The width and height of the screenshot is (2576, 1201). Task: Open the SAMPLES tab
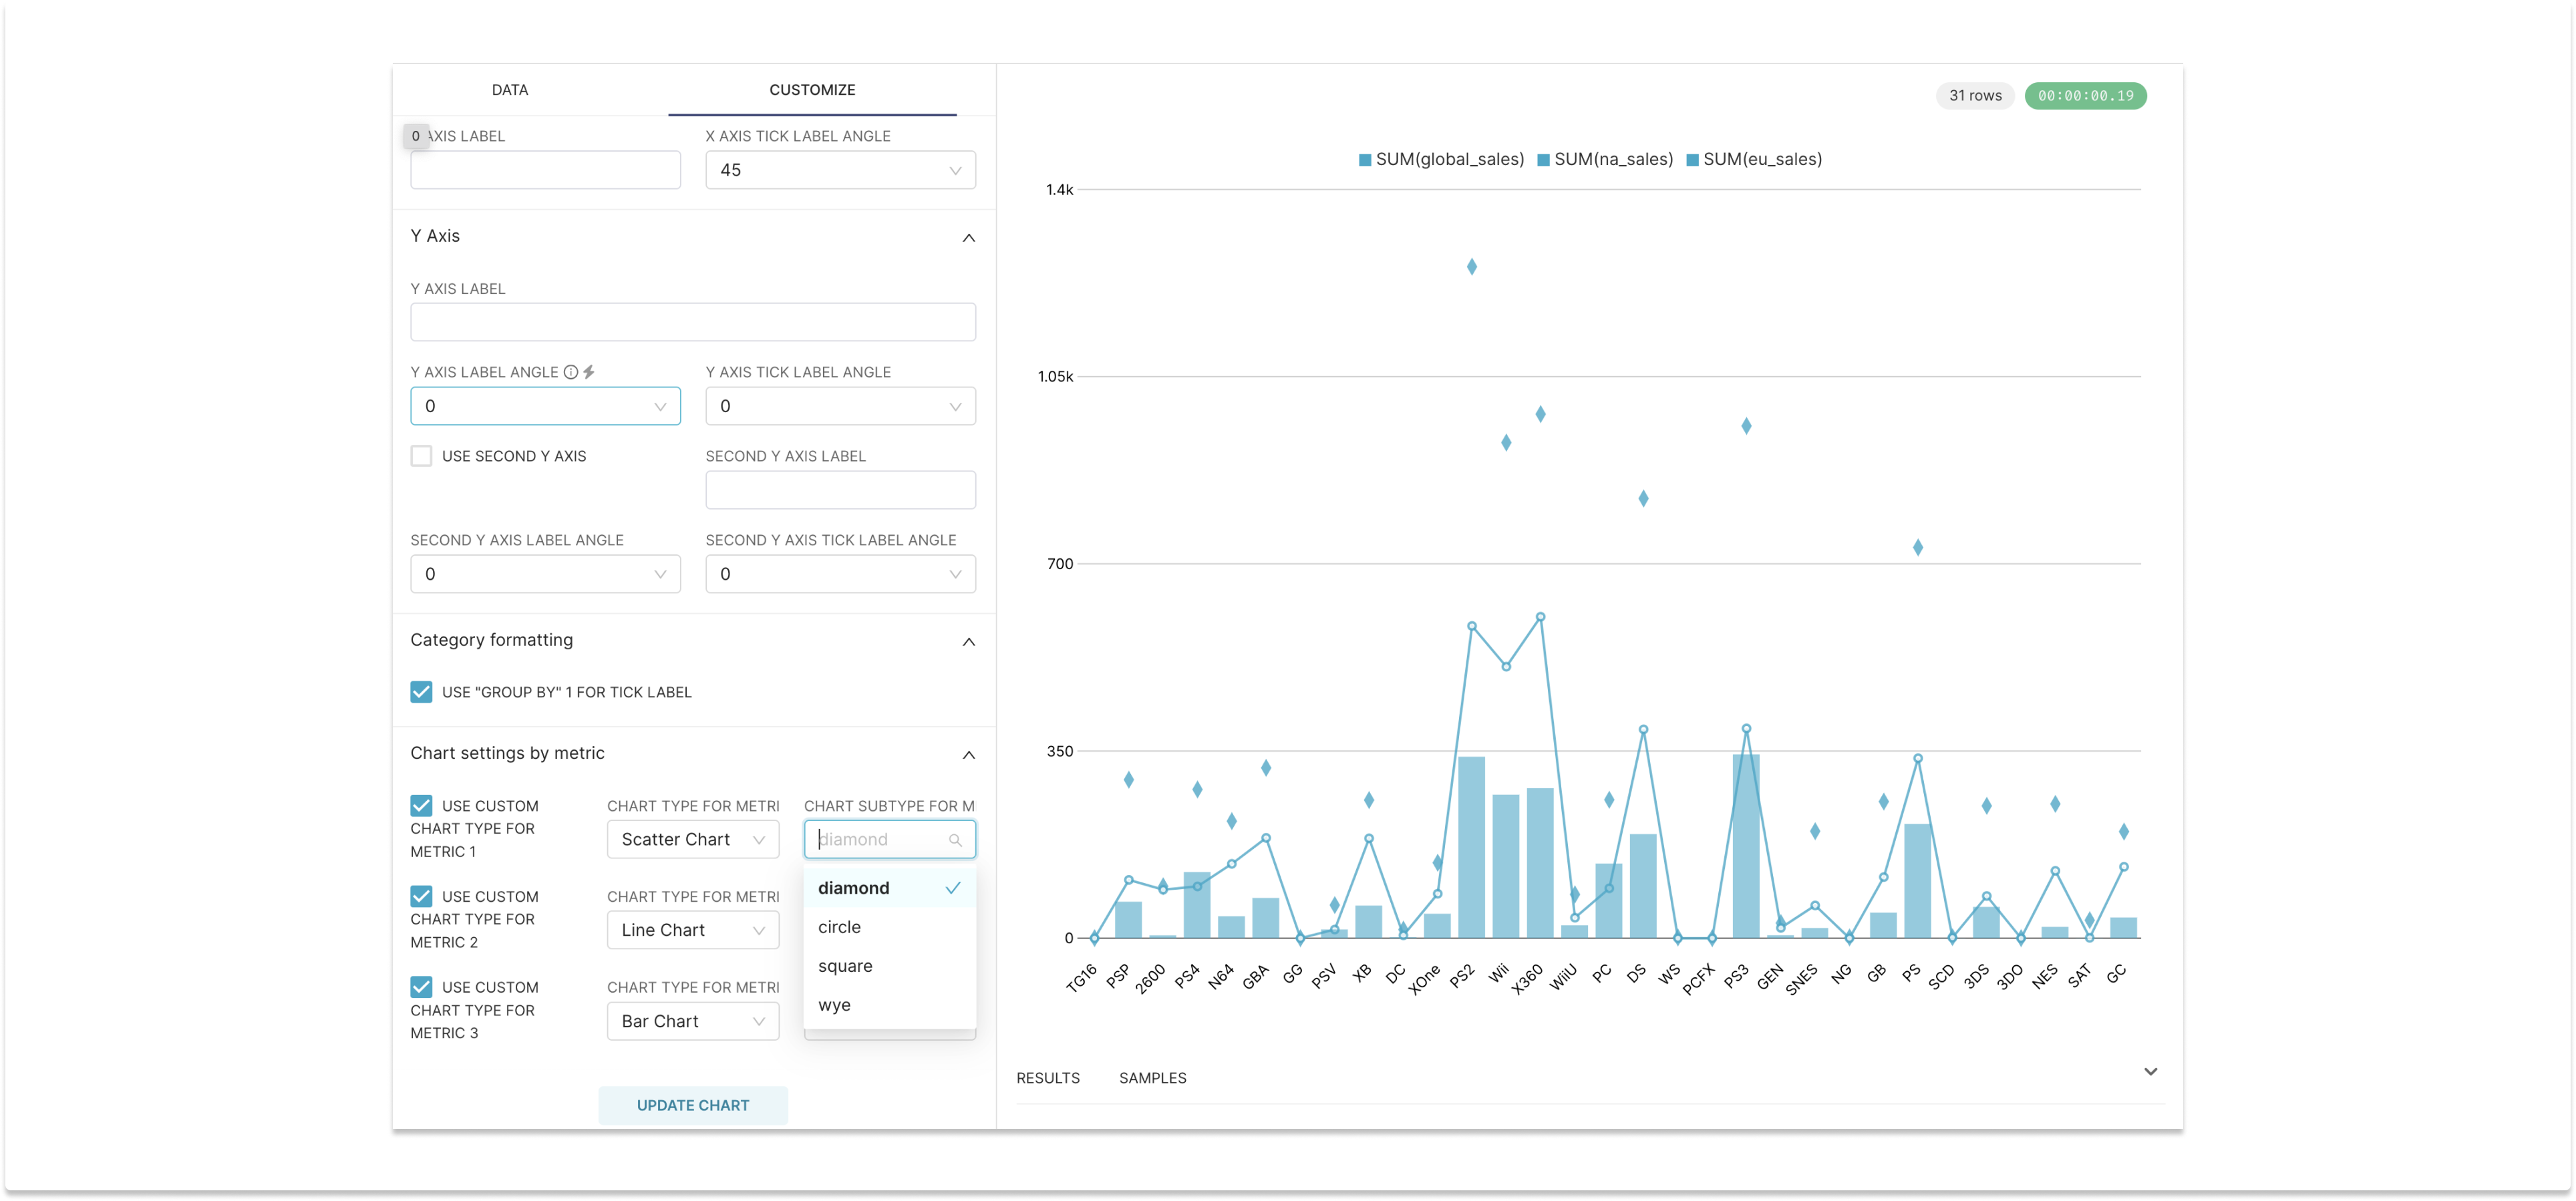point(1152,1078)
